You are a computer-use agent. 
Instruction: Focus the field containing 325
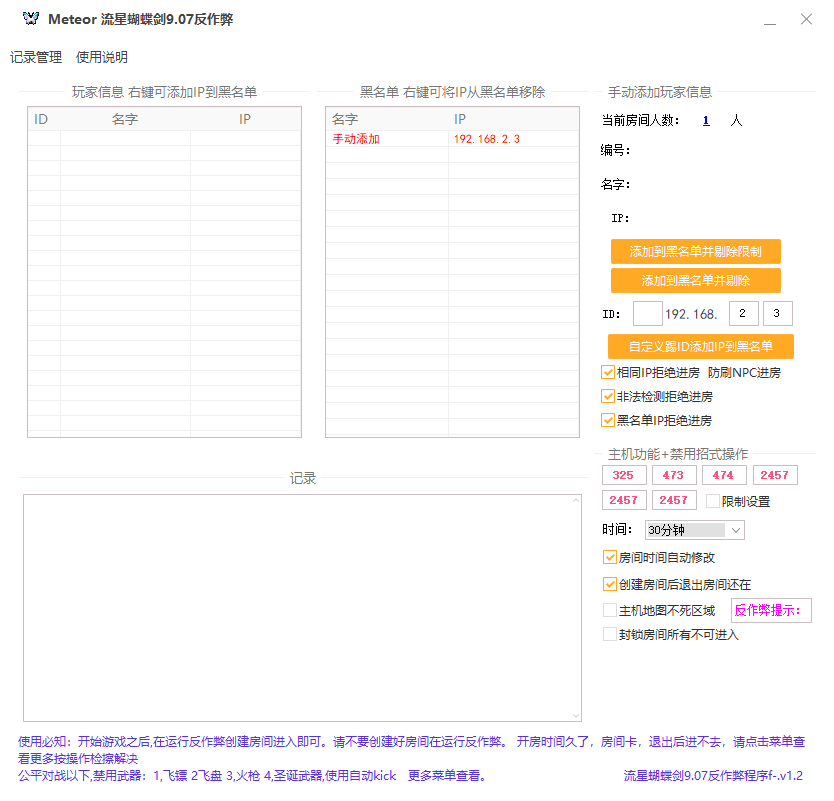coord(623,475)
